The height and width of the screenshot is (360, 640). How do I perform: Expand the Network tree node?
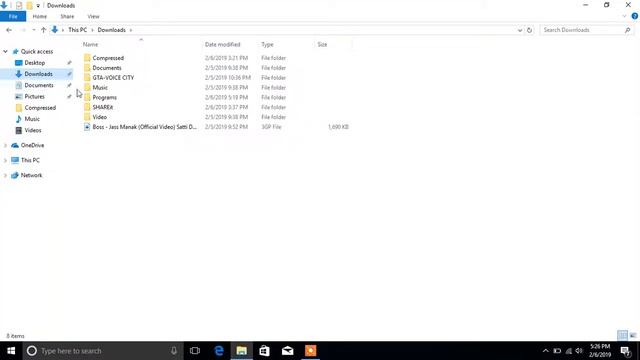click(5, 176)
